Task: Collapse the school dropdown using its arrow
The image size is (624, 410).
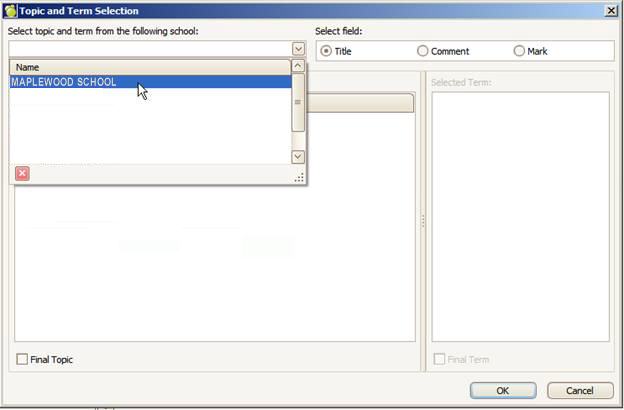Action: (298, 49)
